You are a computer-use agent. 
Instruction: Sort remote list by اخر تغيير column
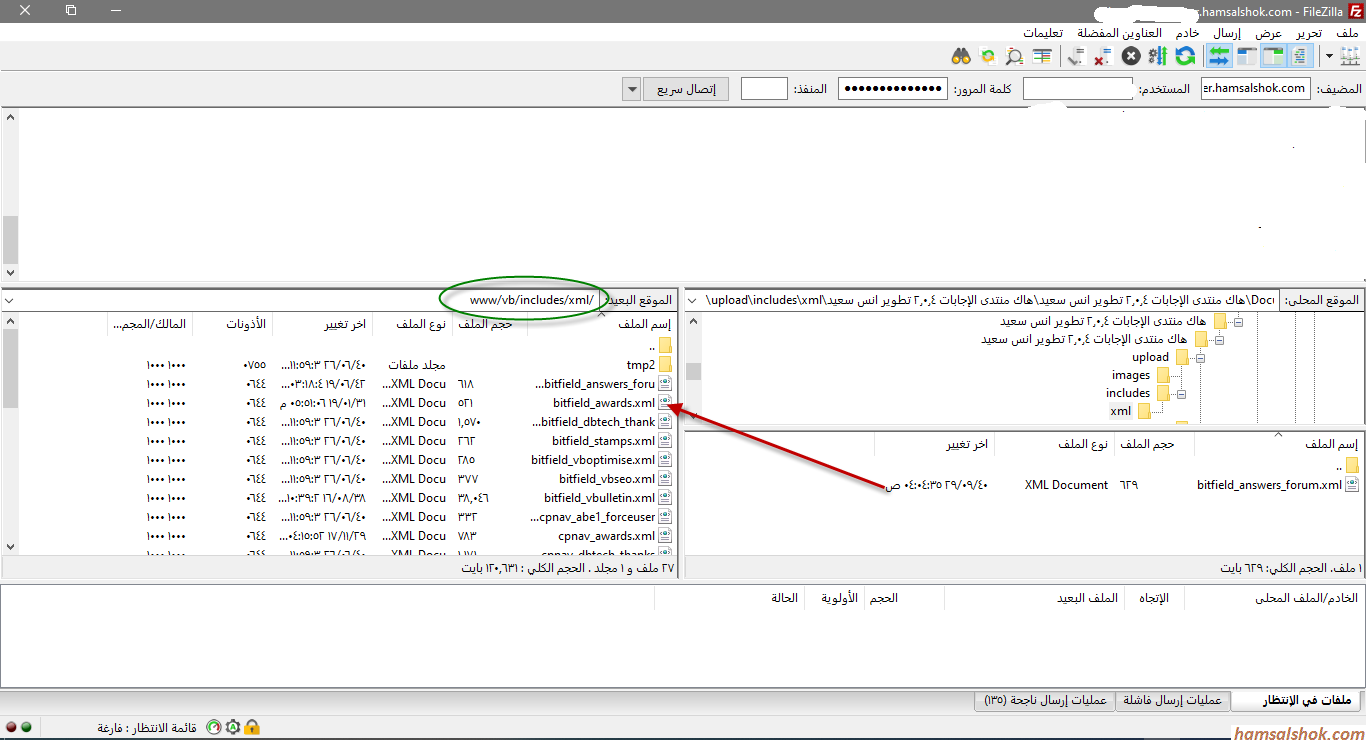[x=323, y=324]
